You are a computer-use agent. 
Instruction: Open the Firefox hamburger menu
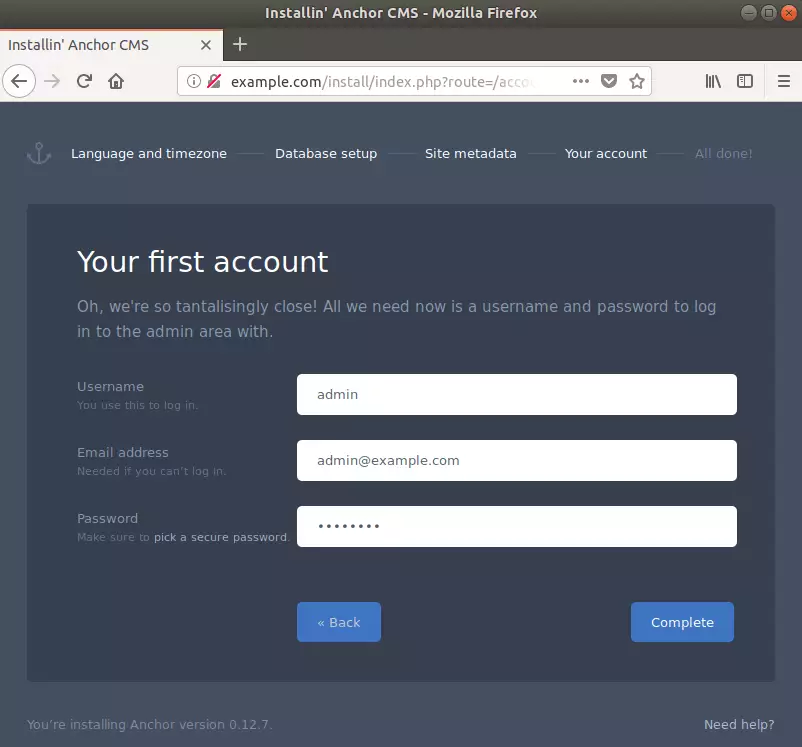tap(784, 81)
